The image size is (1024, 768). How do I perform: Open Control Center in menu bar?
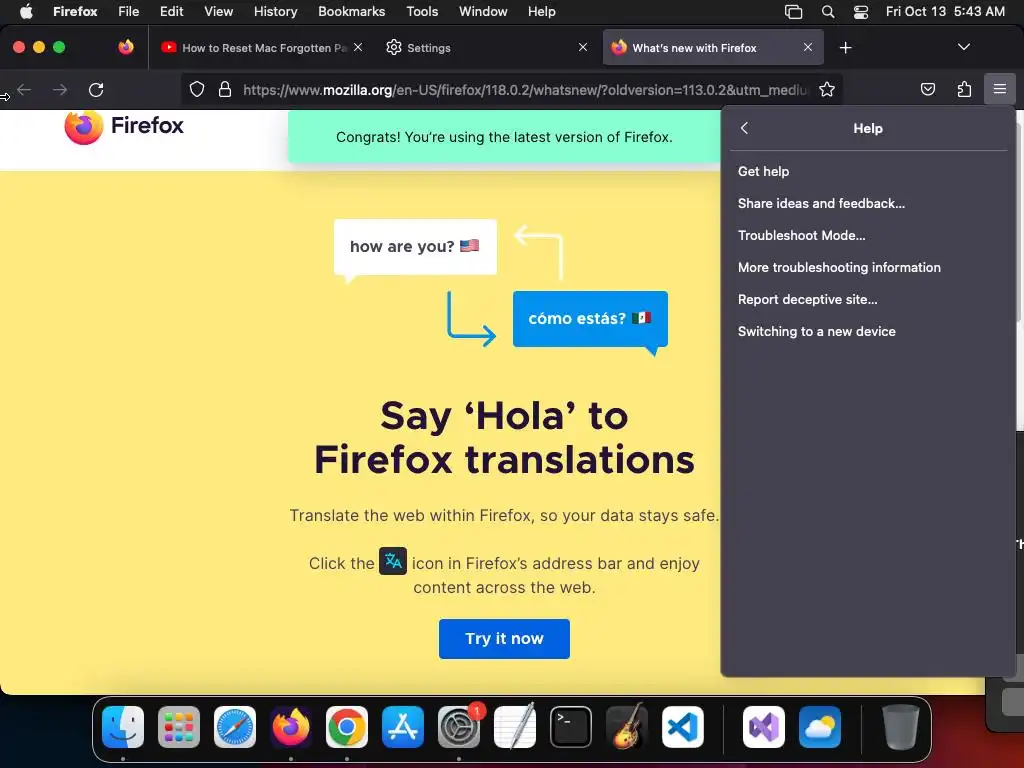click(861, 12)
